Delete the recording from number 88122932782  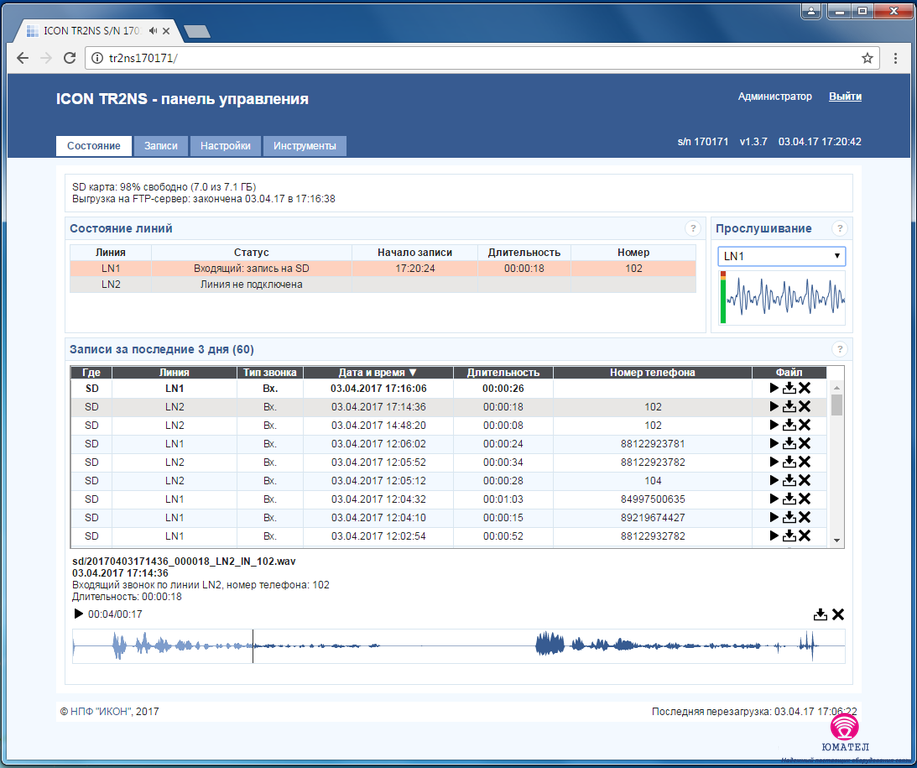tap(805, 536)
